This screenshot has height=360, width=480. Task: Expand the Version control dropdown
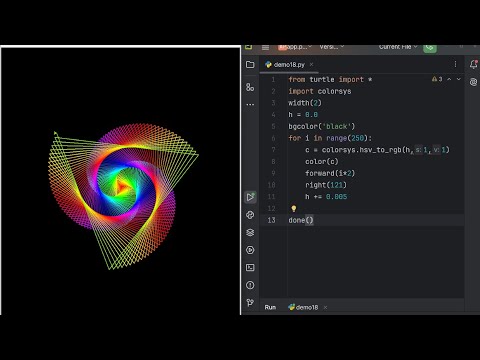pos(331,47)
